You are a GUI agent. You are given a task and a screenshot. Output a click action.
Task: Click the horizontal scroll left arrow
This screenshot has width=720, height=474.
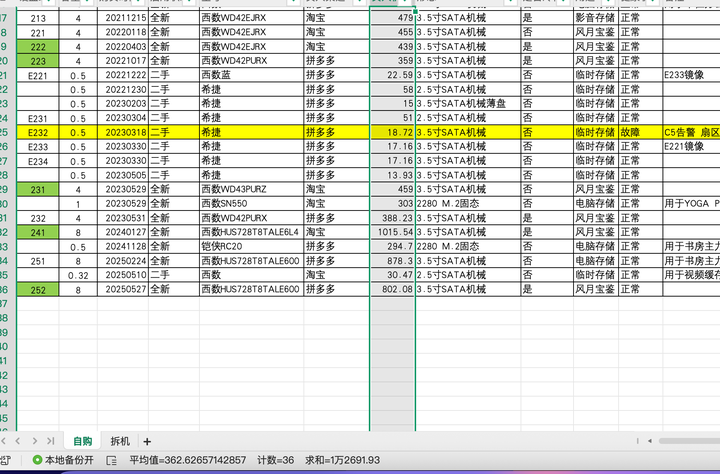pos(650,441)
